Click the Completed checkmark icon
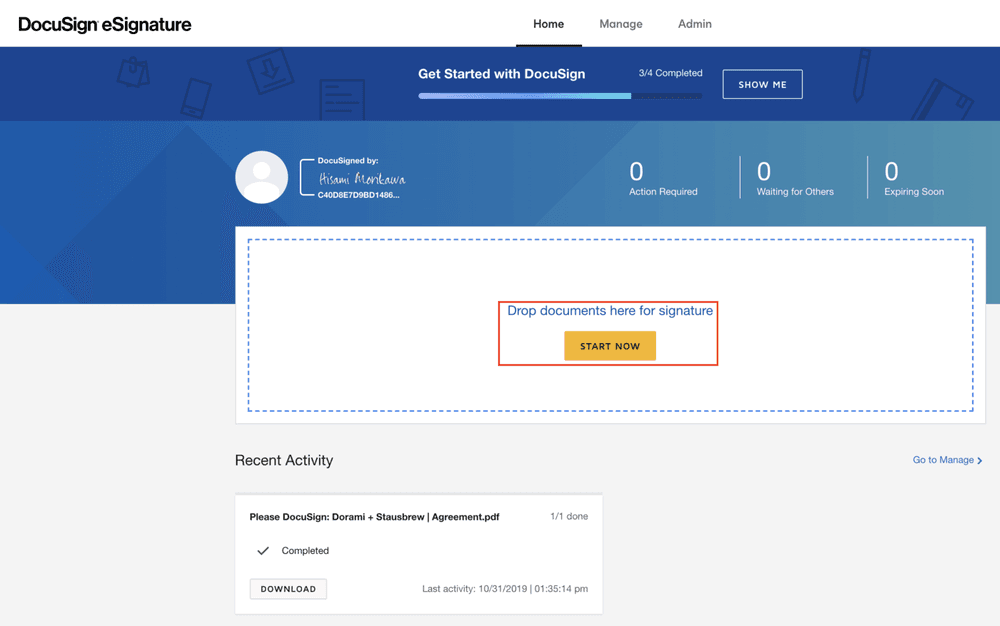The image size is (1000, 626). pos(263,551)
